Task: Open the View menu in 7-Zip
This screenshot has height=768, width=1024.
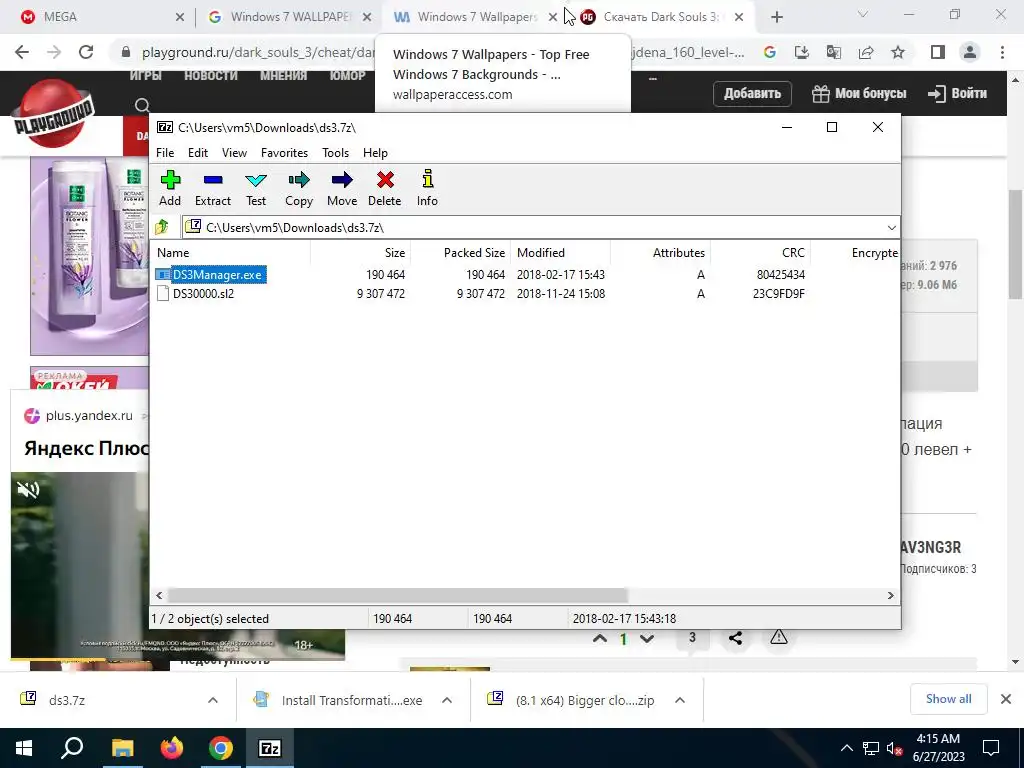Action: point(234,153)
